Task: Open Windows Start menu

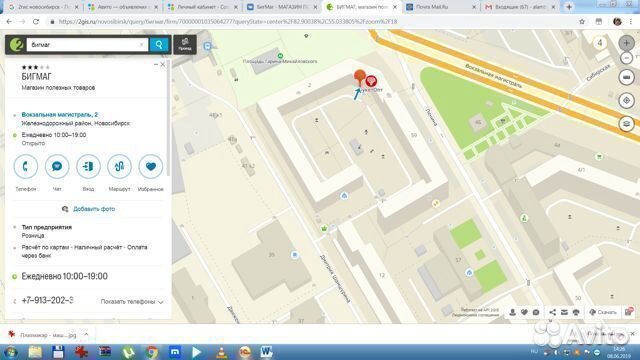Action: 11,352
